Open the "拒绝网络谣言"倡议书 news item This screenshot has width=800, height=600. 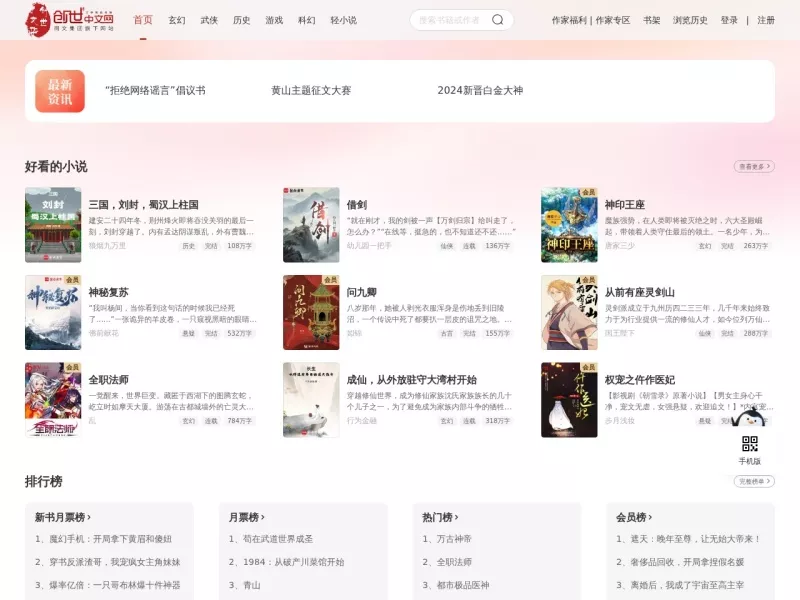[x=155, y=90]
